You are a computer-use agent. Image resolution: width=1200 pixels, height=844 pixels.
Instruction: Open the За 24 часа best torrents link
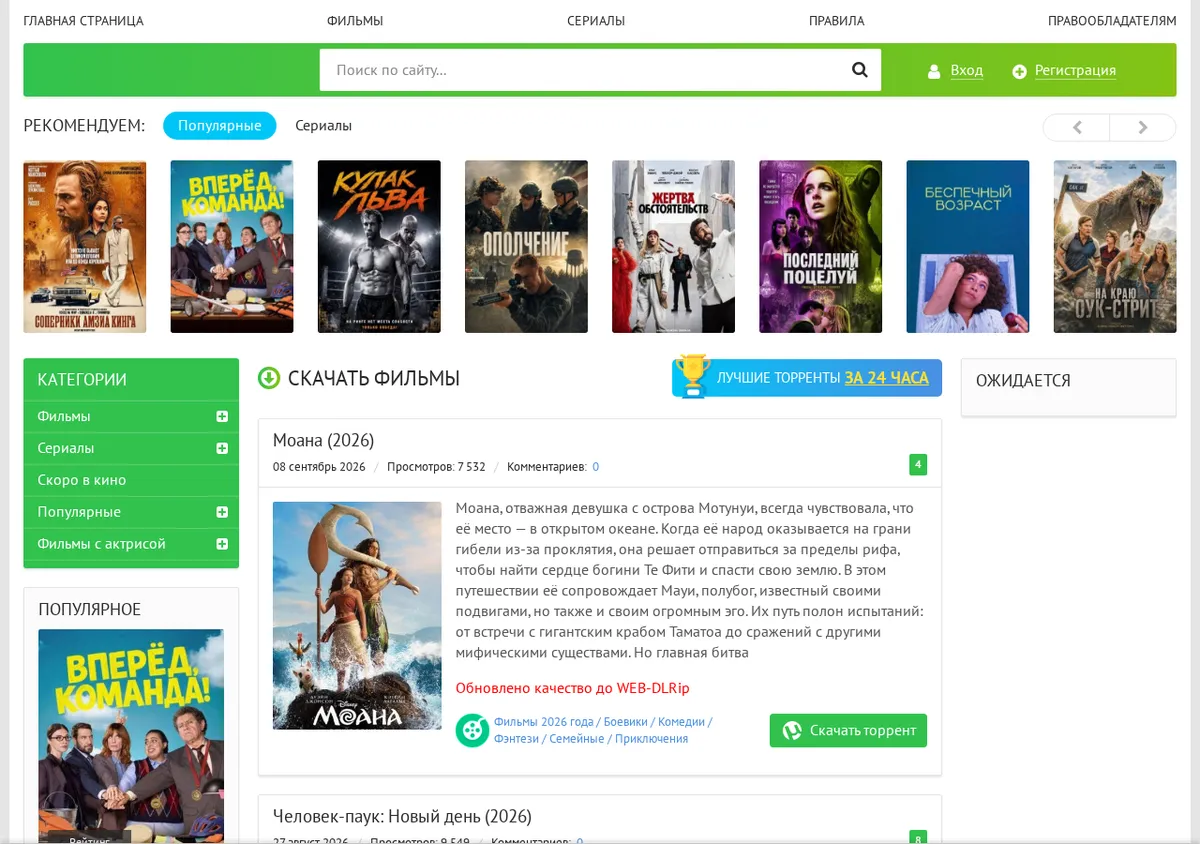pos(886,378)
